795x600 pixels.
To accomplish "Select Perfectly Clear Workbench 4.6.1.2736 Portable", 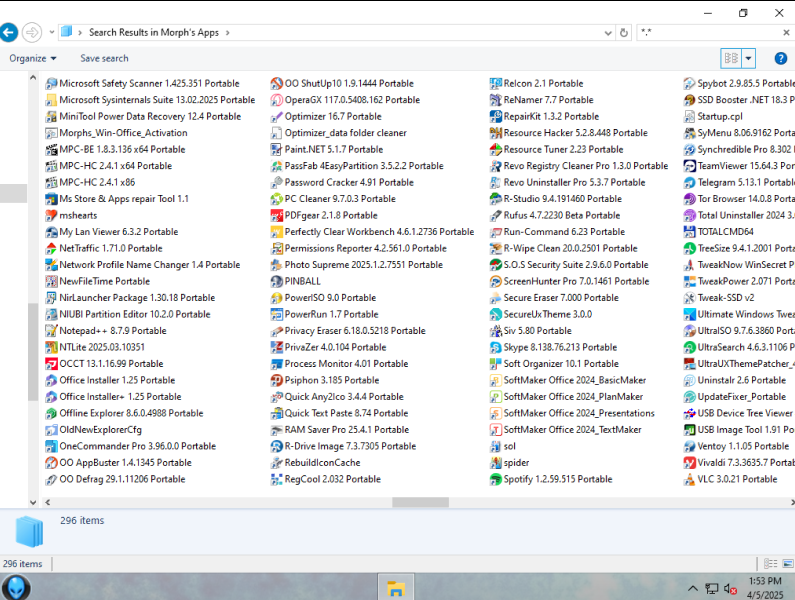I will pos(372,232).
